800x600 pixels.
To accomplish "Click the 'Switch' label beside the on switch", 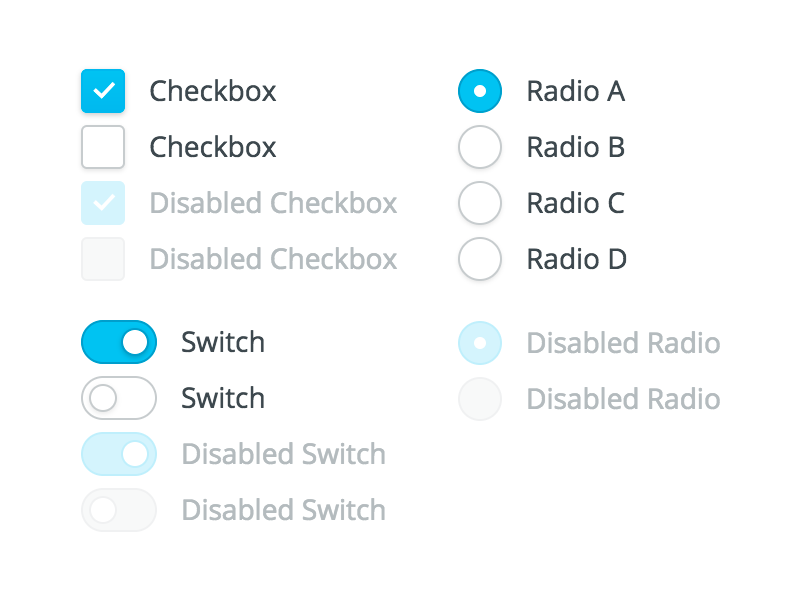I will [x=223, y=343].
